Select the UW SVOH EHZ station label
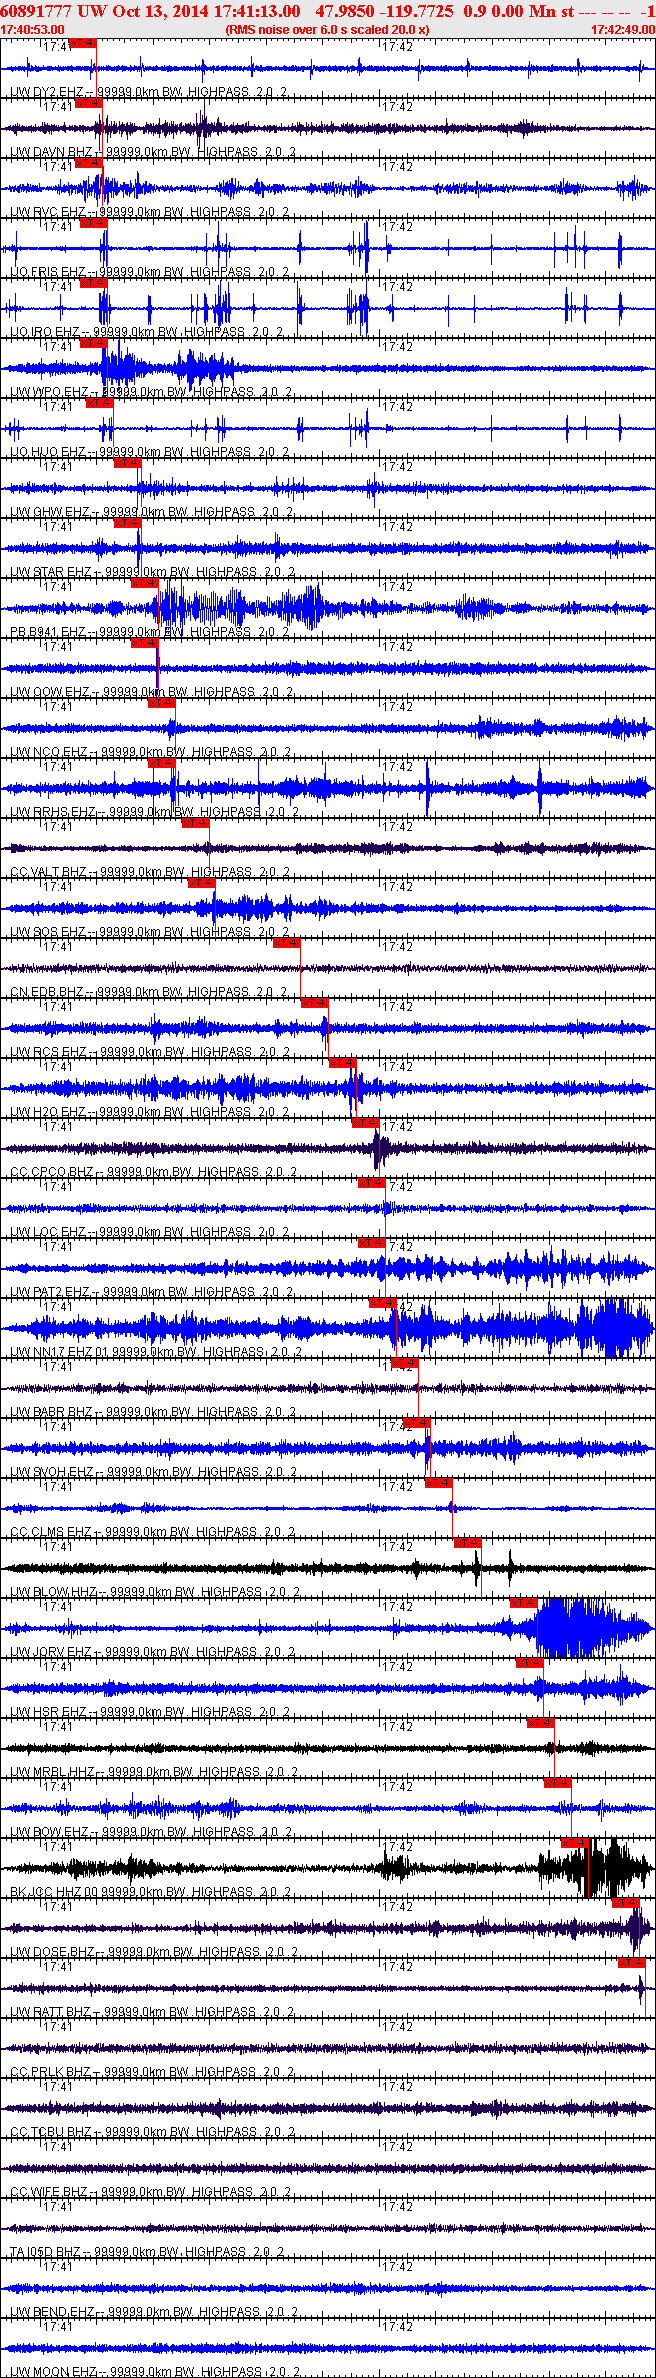Image resolution: width=656 pixels, height=2378 pixels. click(51, 1472)
